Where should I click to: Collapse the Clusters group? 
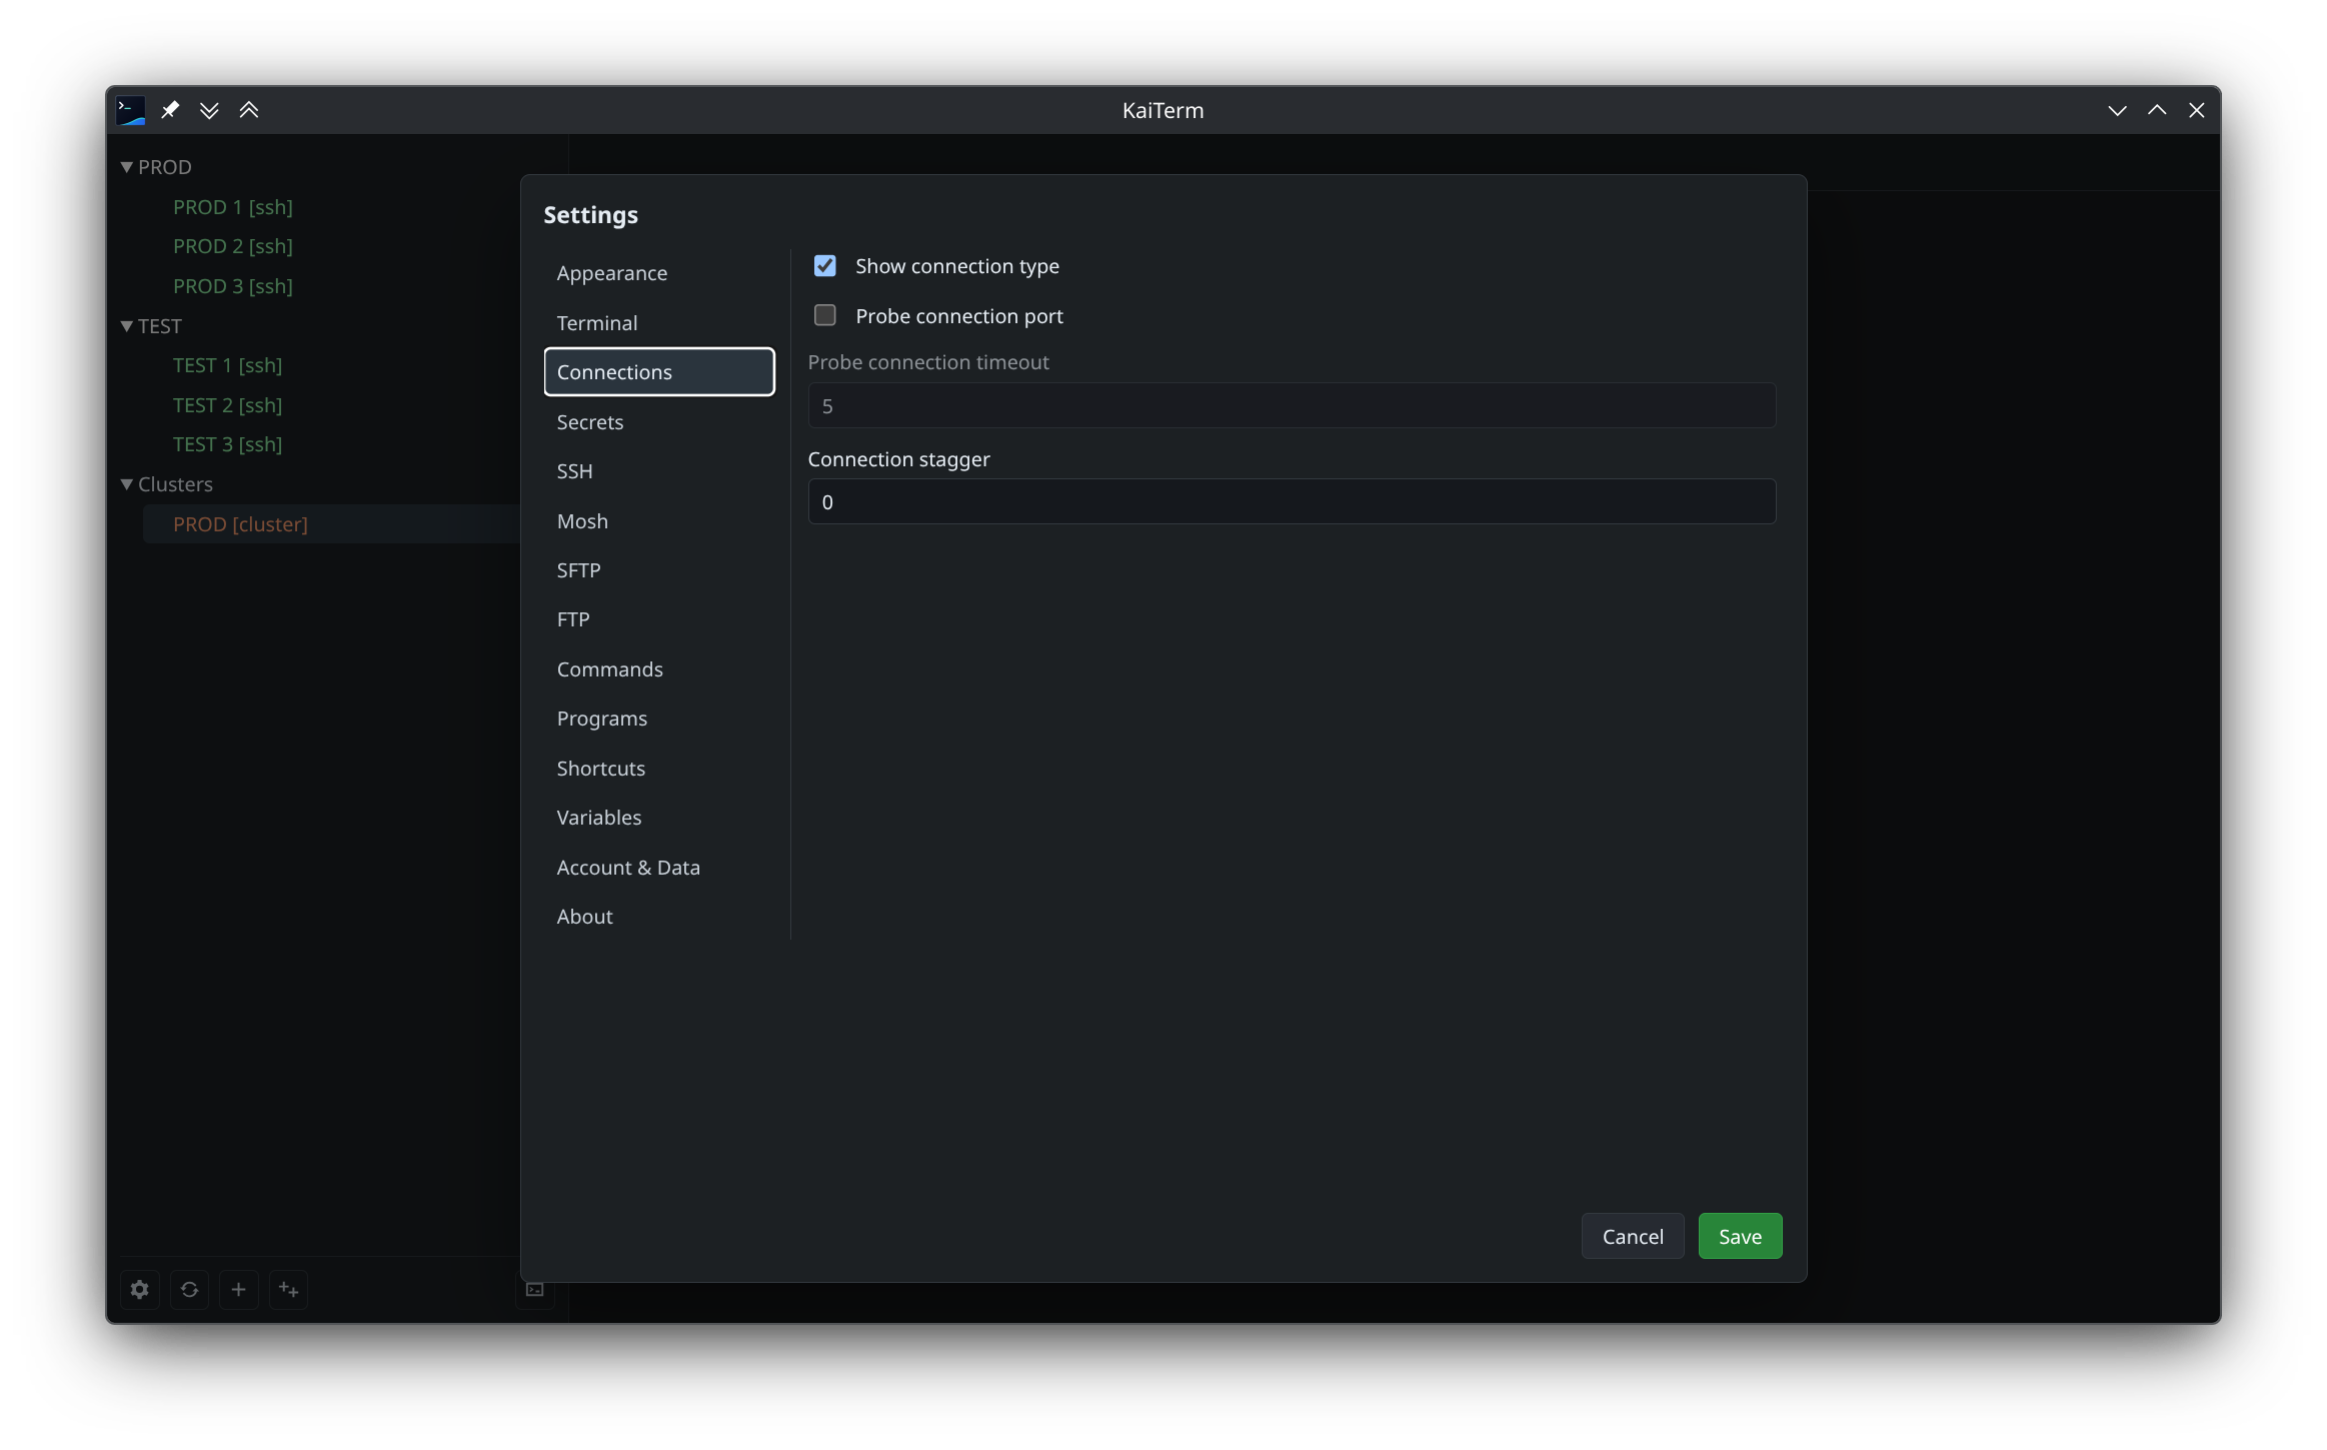pyautogui.click(x=127, y=484)
